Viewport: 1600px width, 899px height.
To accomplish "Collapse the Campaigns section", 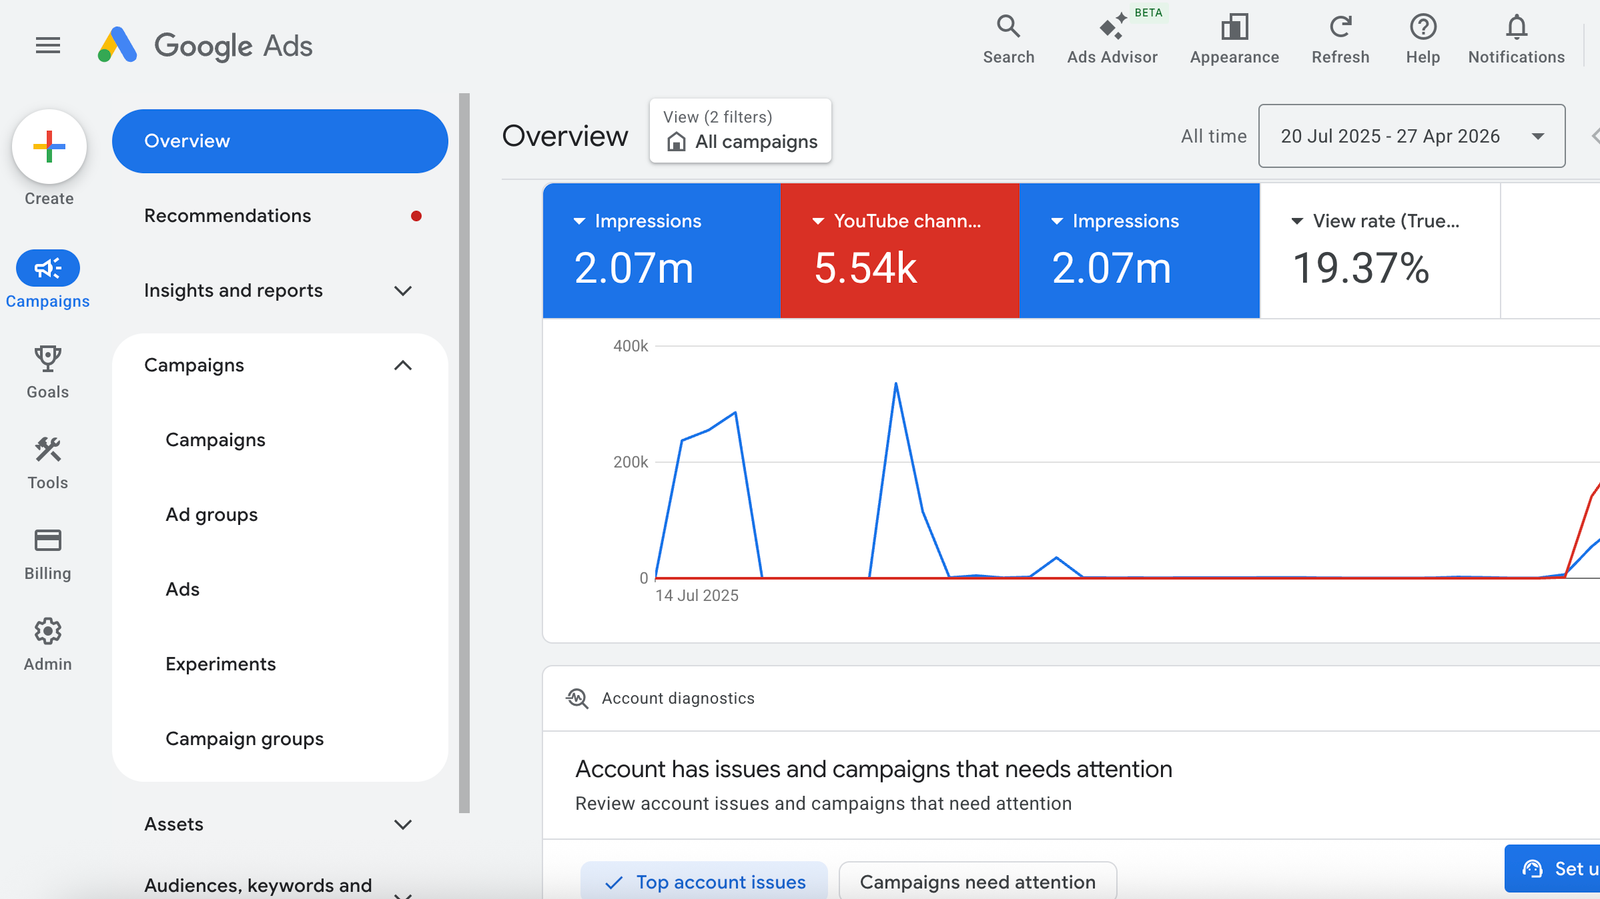I will (x=403, y=366).
